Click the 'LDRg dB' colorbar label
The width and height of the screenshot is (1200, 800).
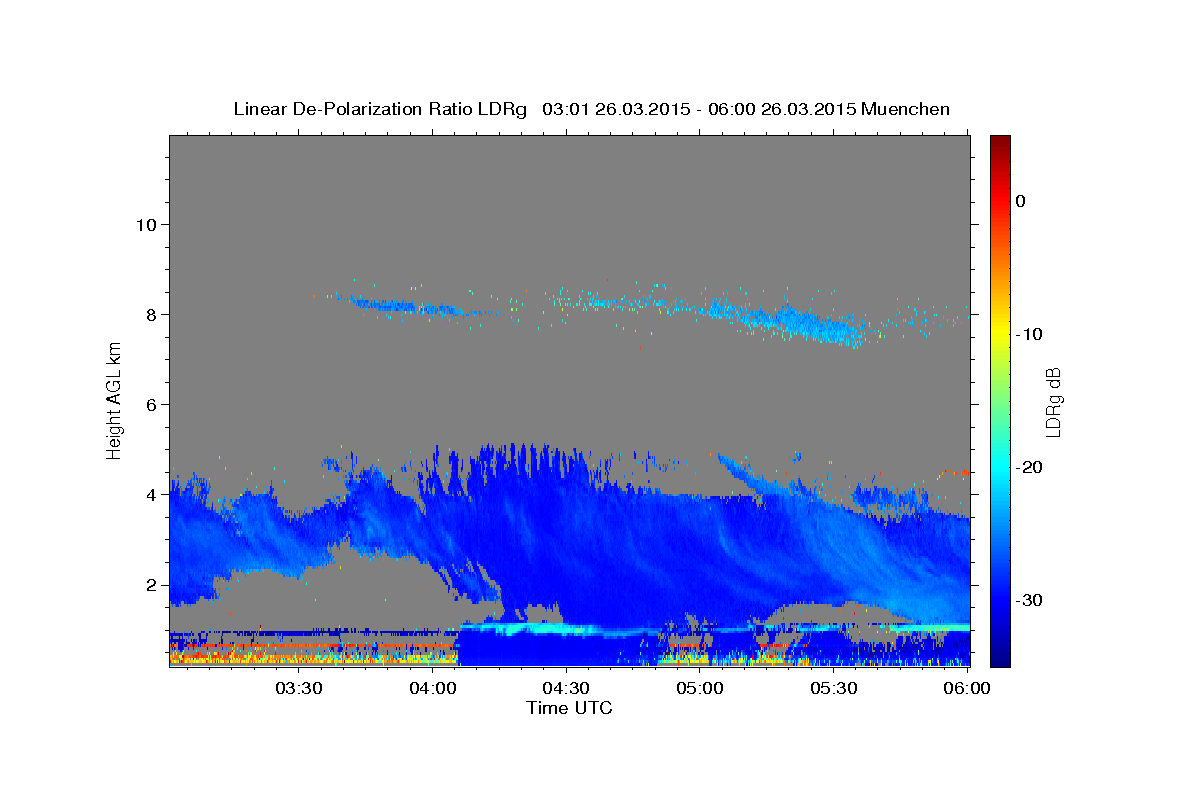[1052, 402]
